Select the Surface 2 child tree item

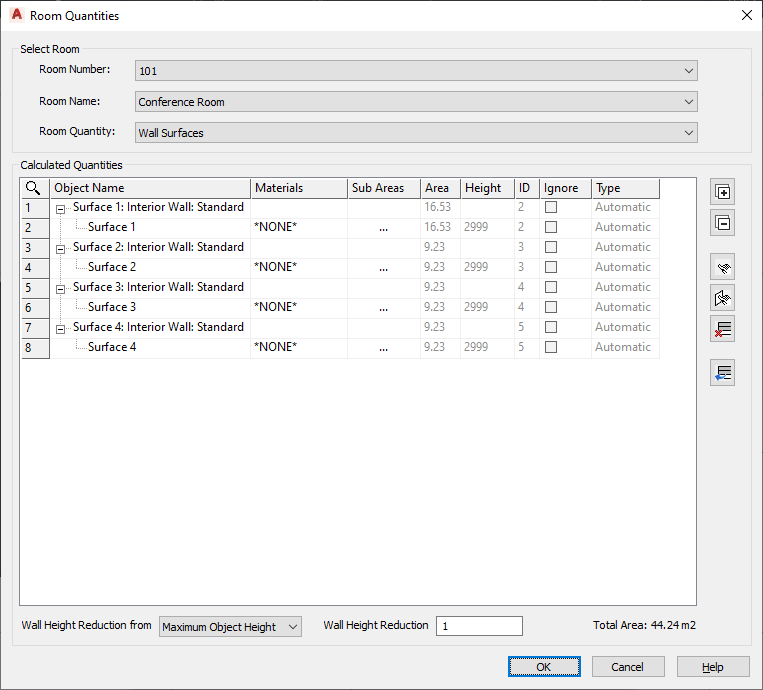click(x=112, y=267)
